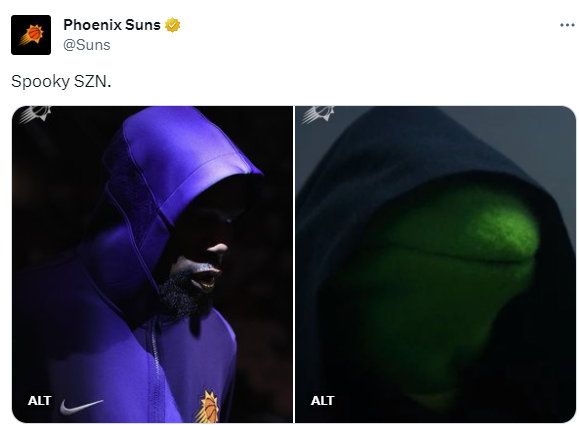Click the dark hood over the frog
The width and height of the screenshot is (579, 425).
[425, 148]
